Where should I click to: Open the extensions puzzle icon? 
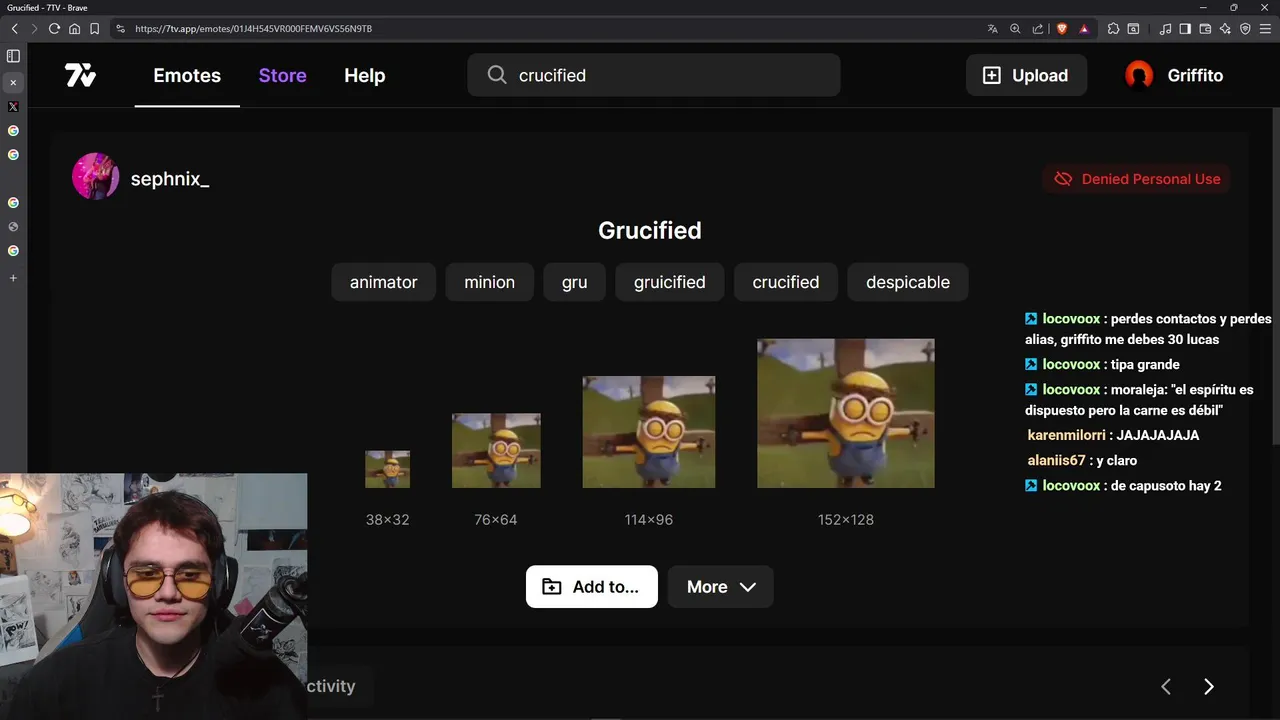1113,29
